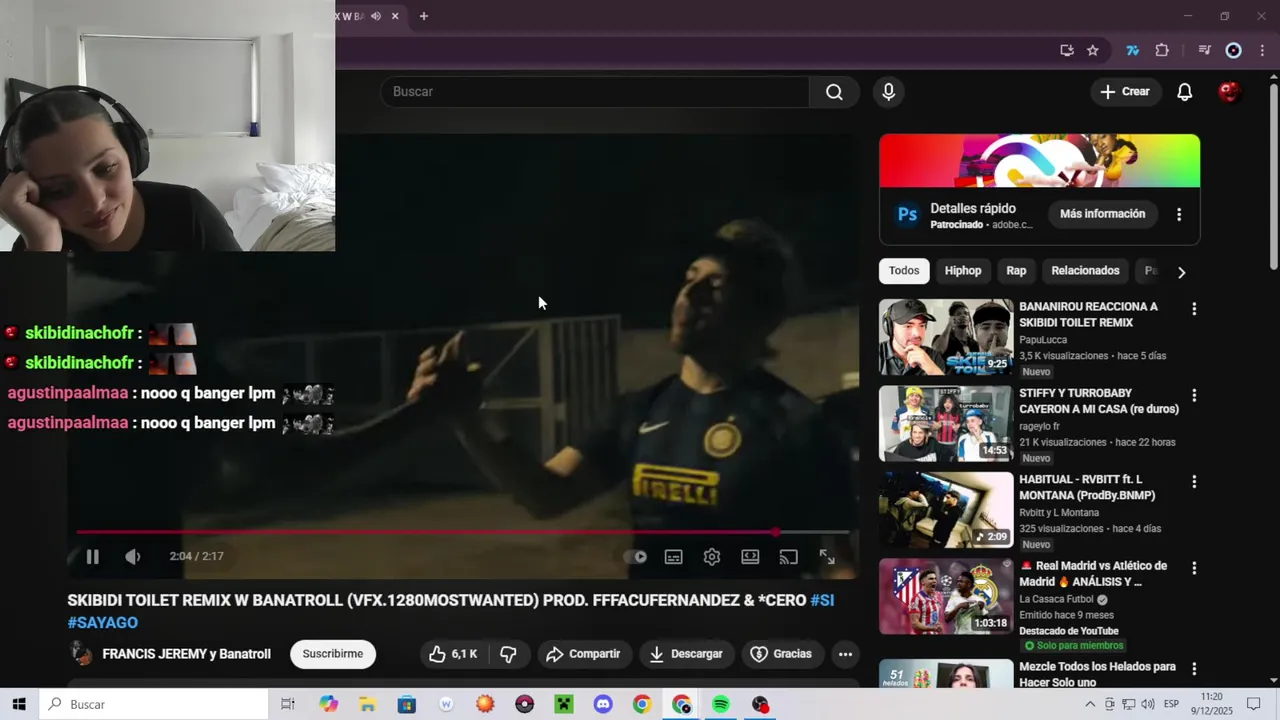Viewport: 1280px width, 720px height.
Task: Open BANANIROU REACCIONA video thumbnail
Action: [946, 337]
